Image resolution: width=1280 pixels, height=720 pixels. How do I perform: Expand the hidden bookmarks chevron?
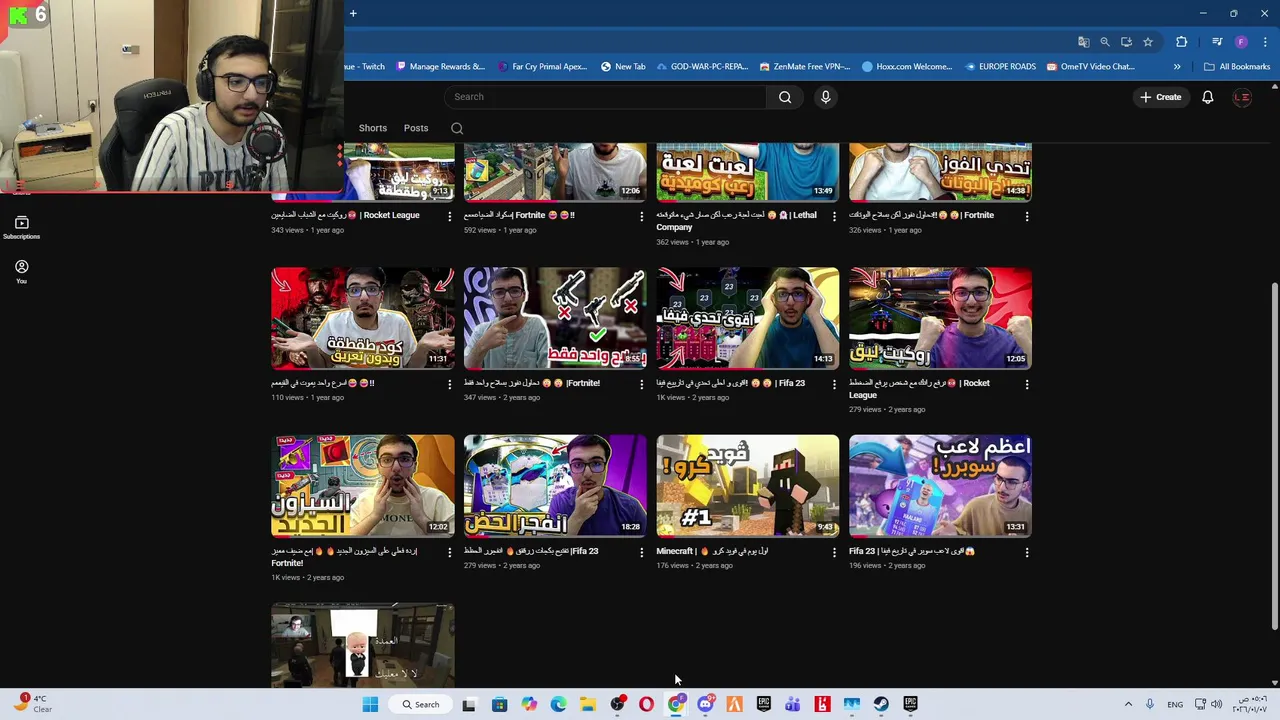(x=1177, y=67)
